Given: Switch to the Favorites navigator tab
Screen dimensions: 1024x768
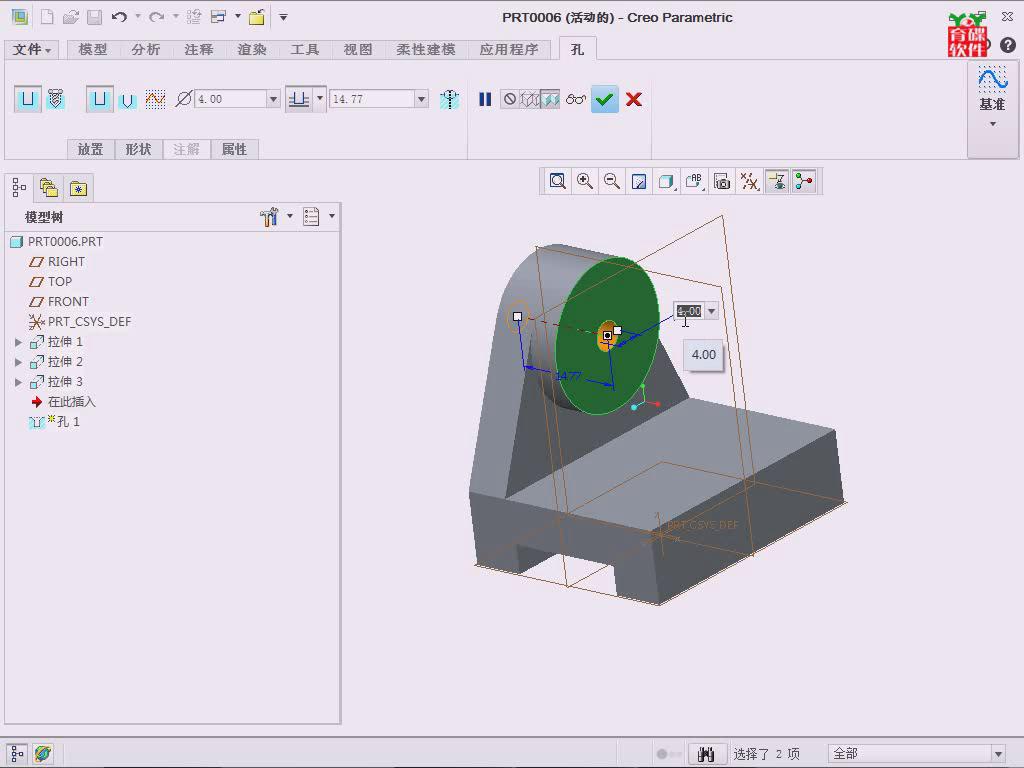Looking at the screenshot, I should (79, 189).
